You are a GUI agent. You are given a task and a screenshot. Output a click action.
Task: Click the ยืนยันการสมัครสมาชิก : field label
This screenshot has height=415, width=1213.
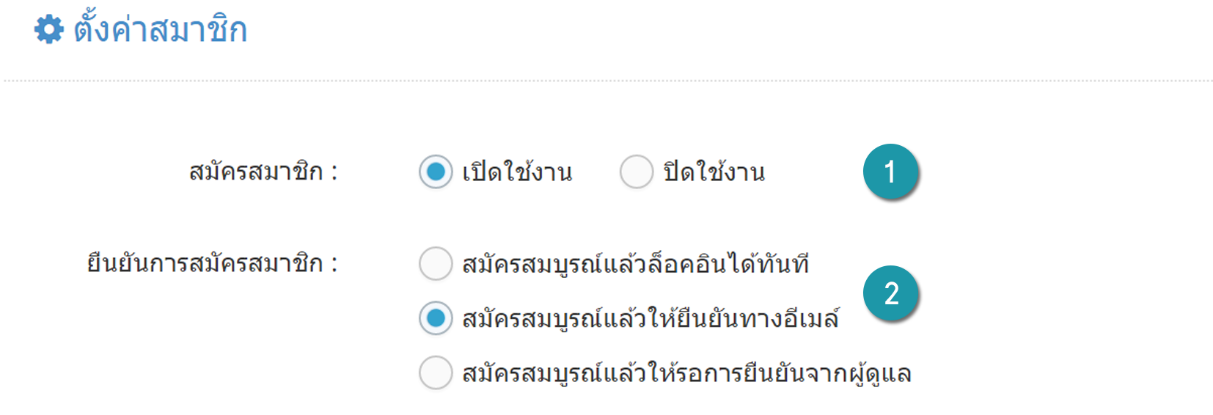point(213,265)
